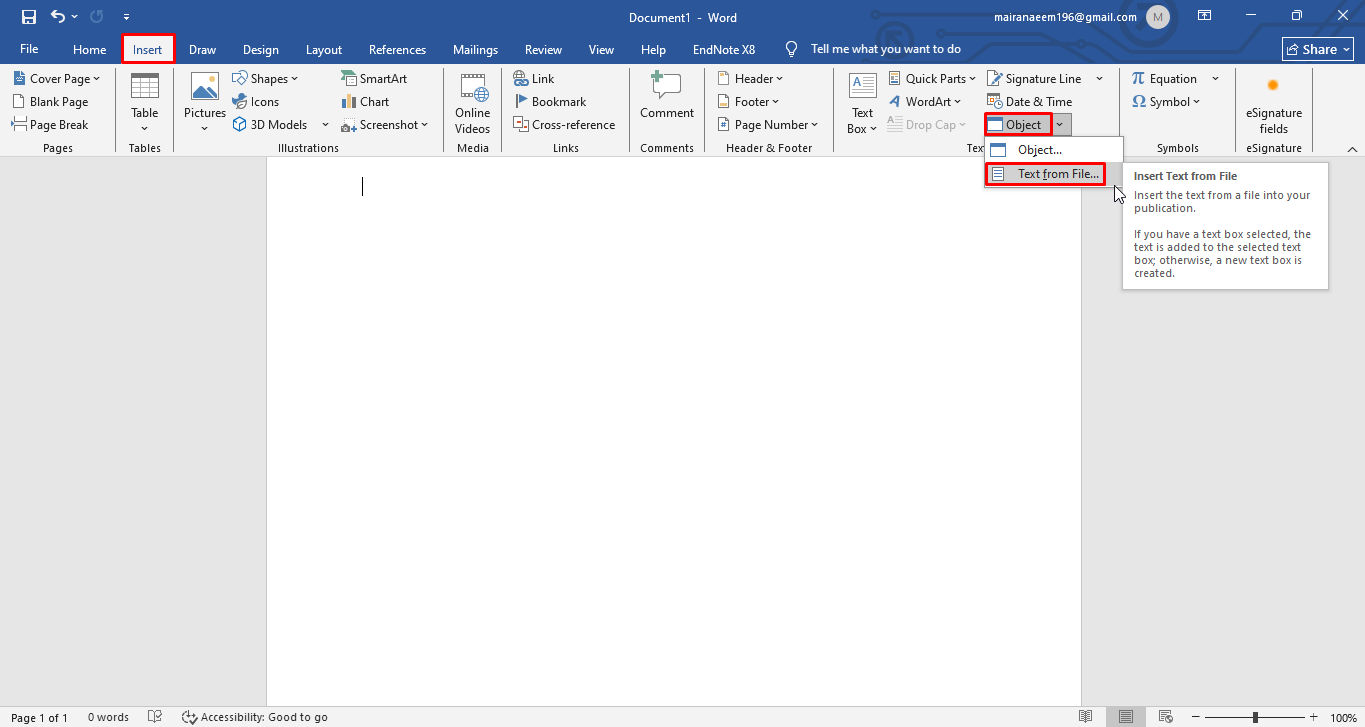
Task: Open the Table dropdown
Action: coord(145,103)
